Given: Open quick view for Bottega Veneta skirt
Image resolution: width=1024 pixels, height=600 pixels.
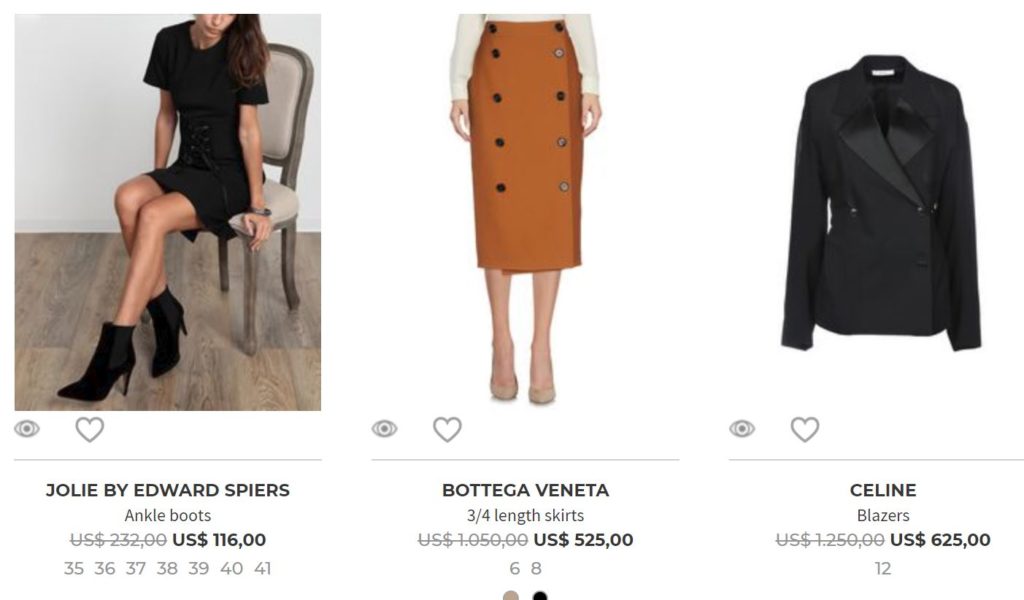Looking at the screenshot, I should pos(385,429).
